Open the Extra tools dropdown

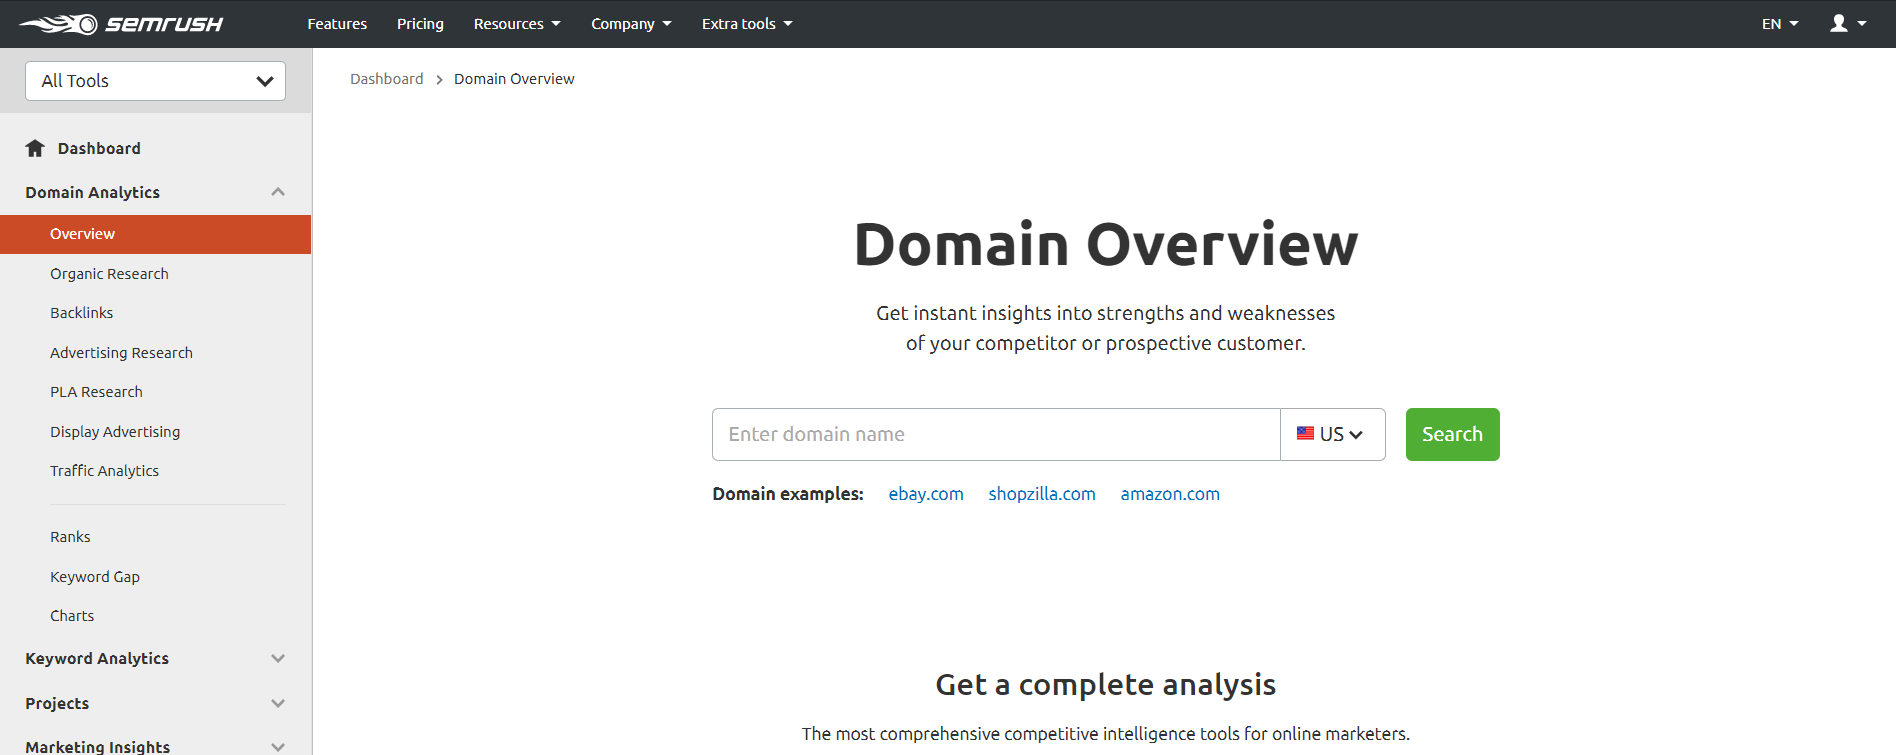[747, 24]
